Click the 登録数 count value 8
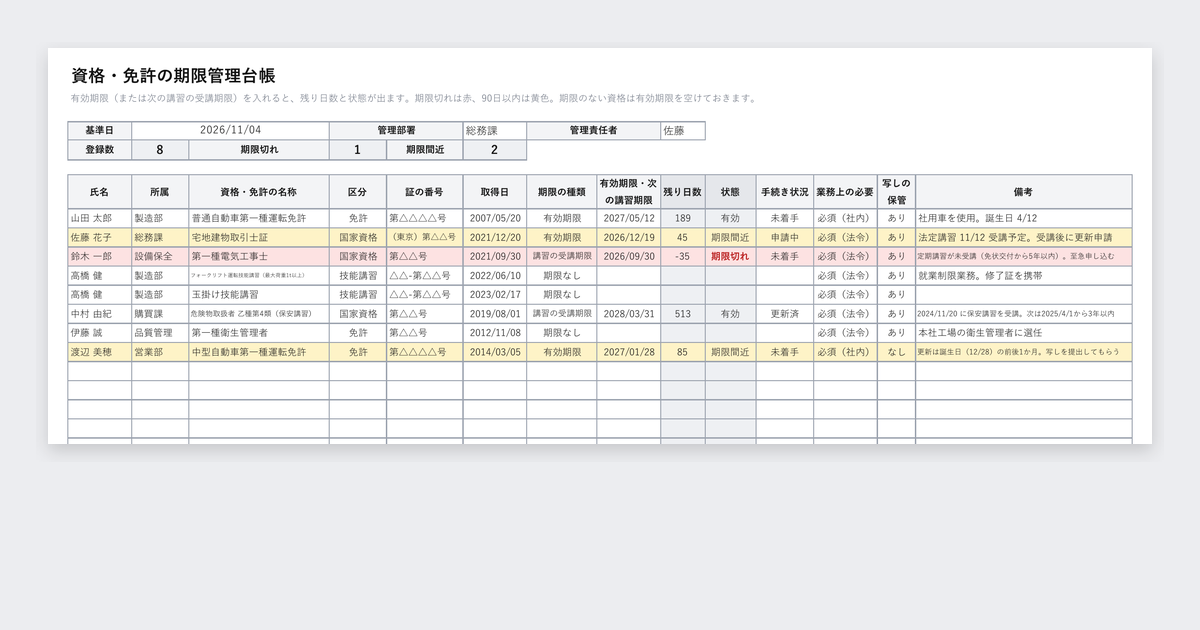Image resolution: width=1200 pixels, height=630 pixels. click(x=160, y=150)
